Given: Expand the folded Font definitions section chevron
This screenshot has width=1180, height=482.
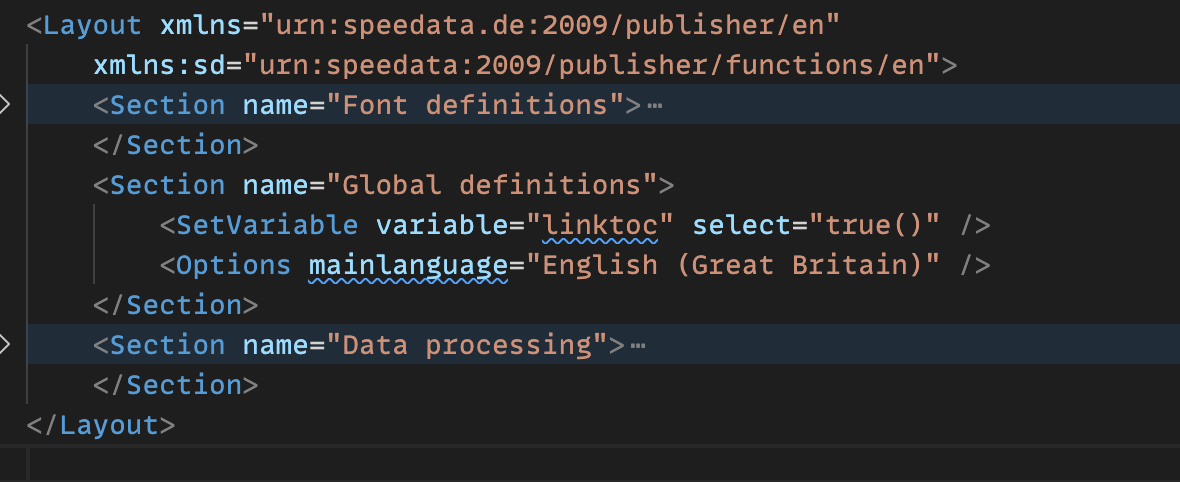Looking at the screenshot, I should (6, 105).
